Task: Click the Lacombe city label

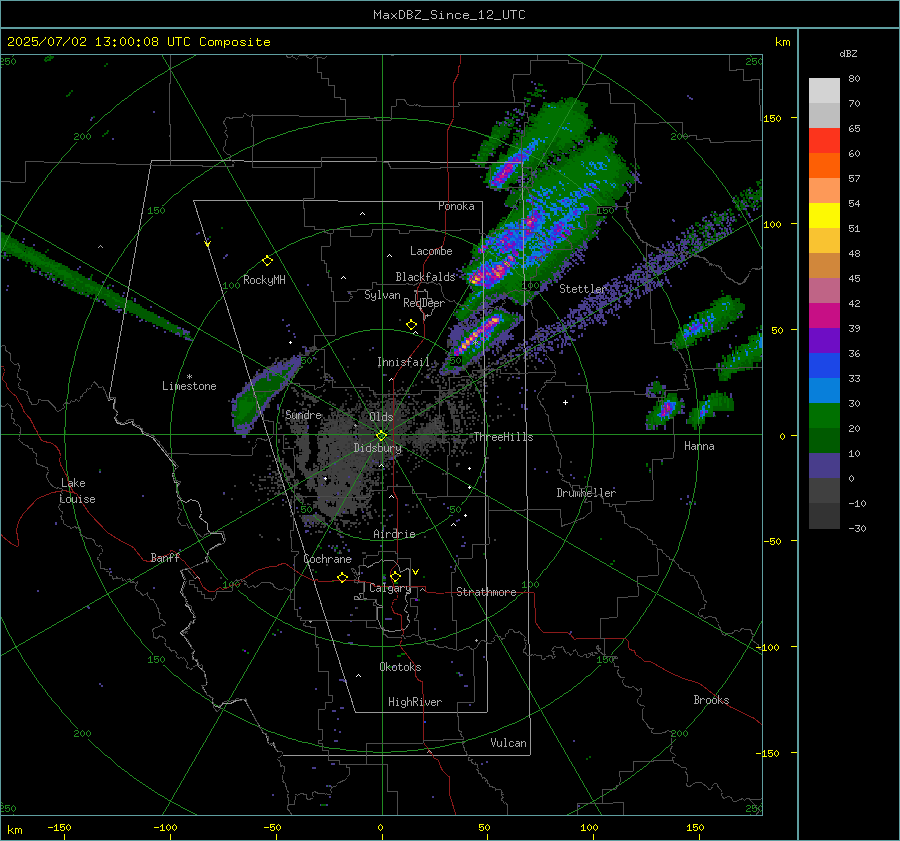Action: (x=431, y=251)
